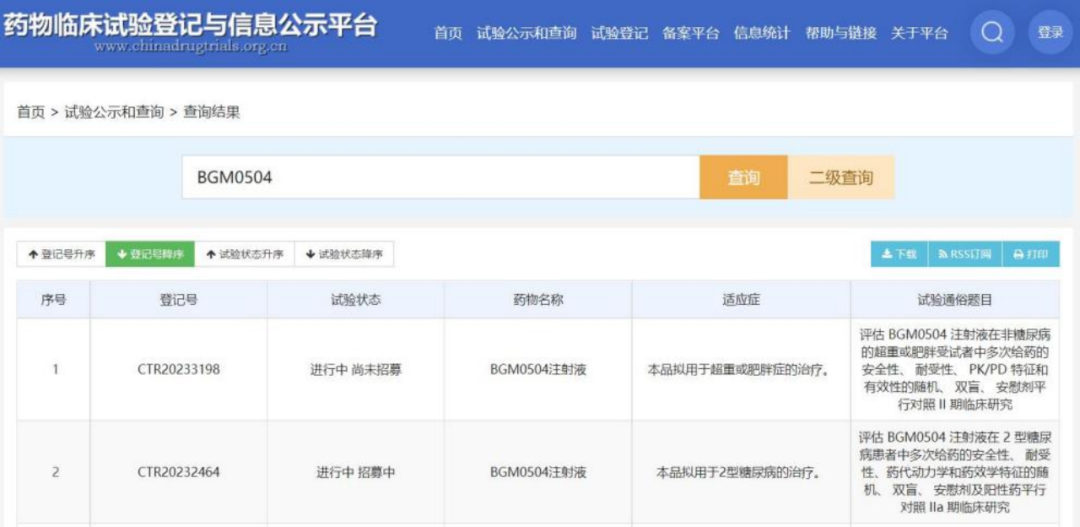This screenshot has height=527, width=1080.
Task: Click the RSS订阅 feed icon button
Action: [x=964, y=255]
